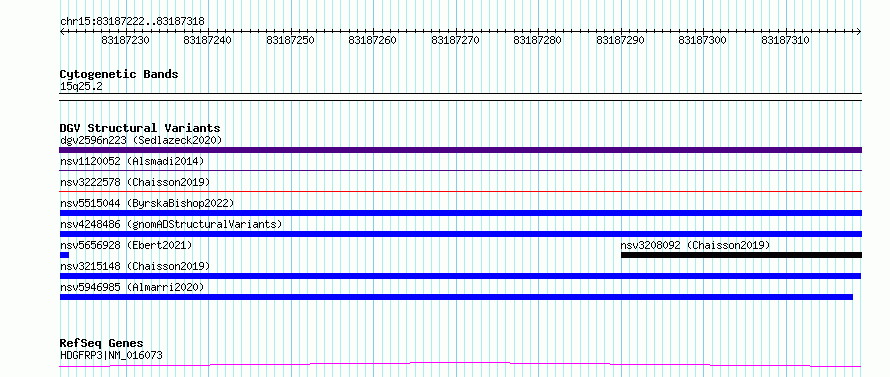This screenshot has width=890, height=377.
Task: Click the thin red nsv3222578 variant line
Action: 460,192
